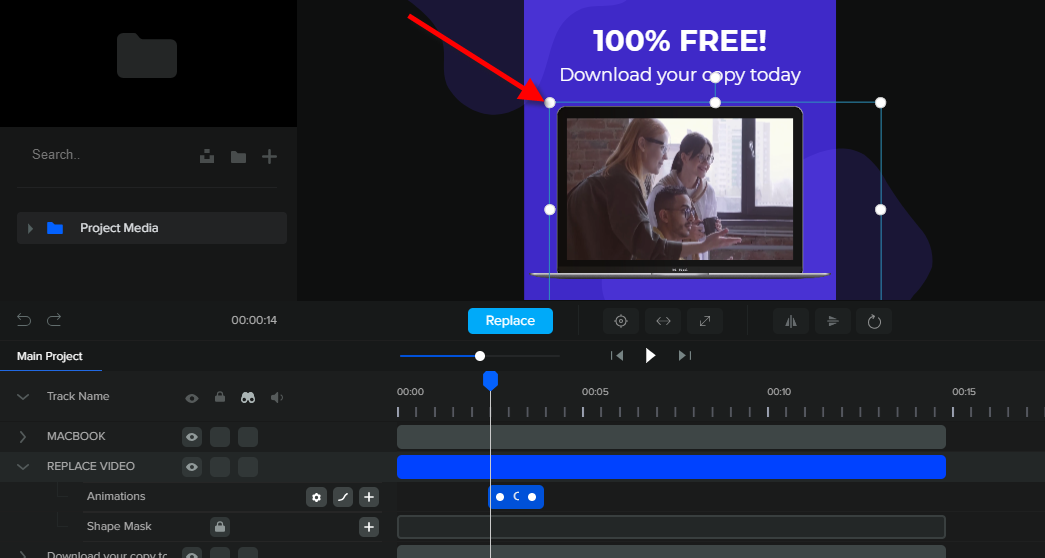The image size is (1045, 558).
Task: Toggle header eye visibility for all tracks
Action: click(x=192, y=398)
